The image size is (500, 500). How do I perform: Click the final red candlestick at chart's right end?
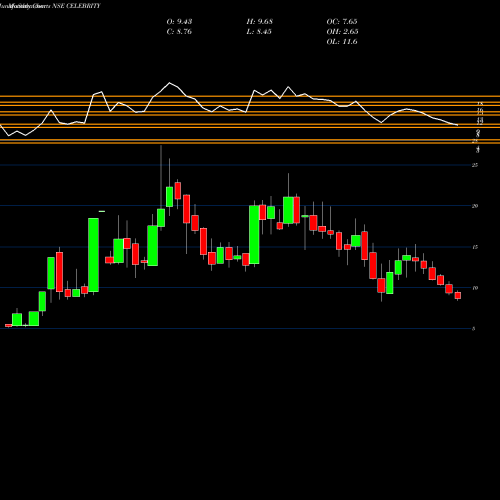point(458,295)
